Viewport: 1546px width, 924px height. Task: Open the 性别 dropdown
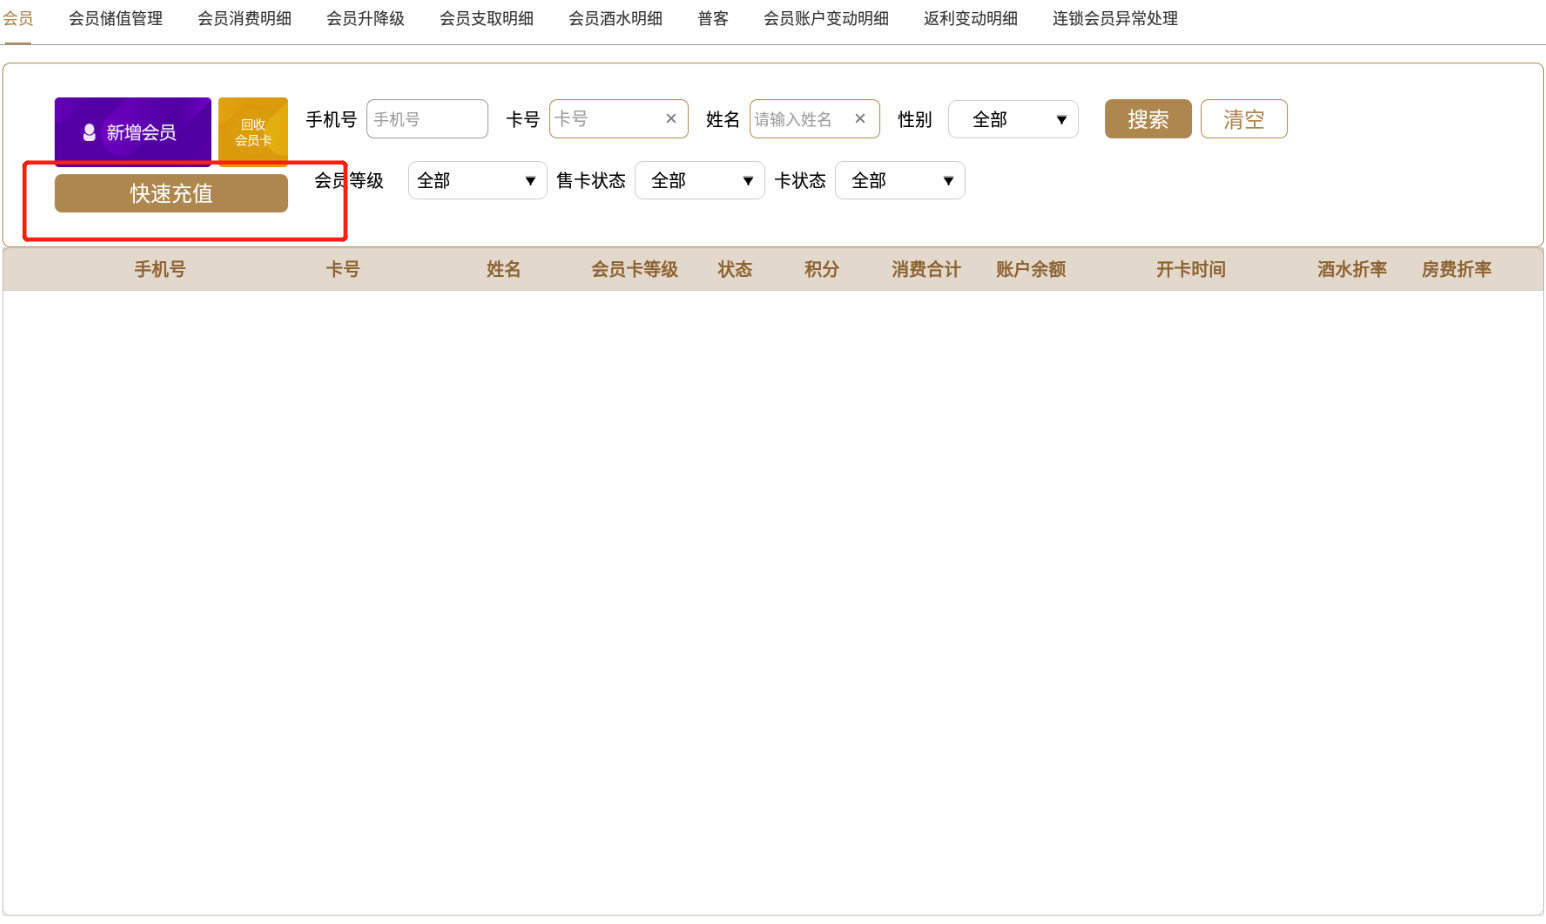(x=1013, y=119)
